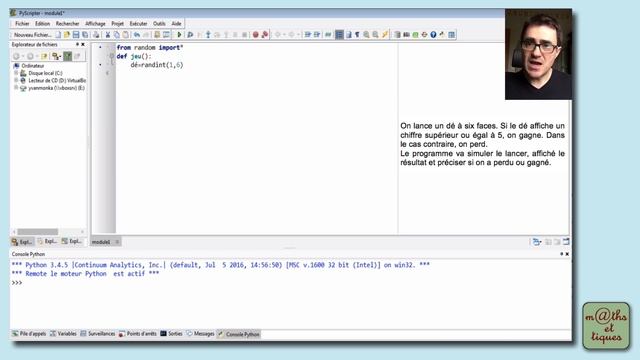Select Disque local (C:) in the file explorer
This screenshot has height=360, width=640.
click(45, 73)
